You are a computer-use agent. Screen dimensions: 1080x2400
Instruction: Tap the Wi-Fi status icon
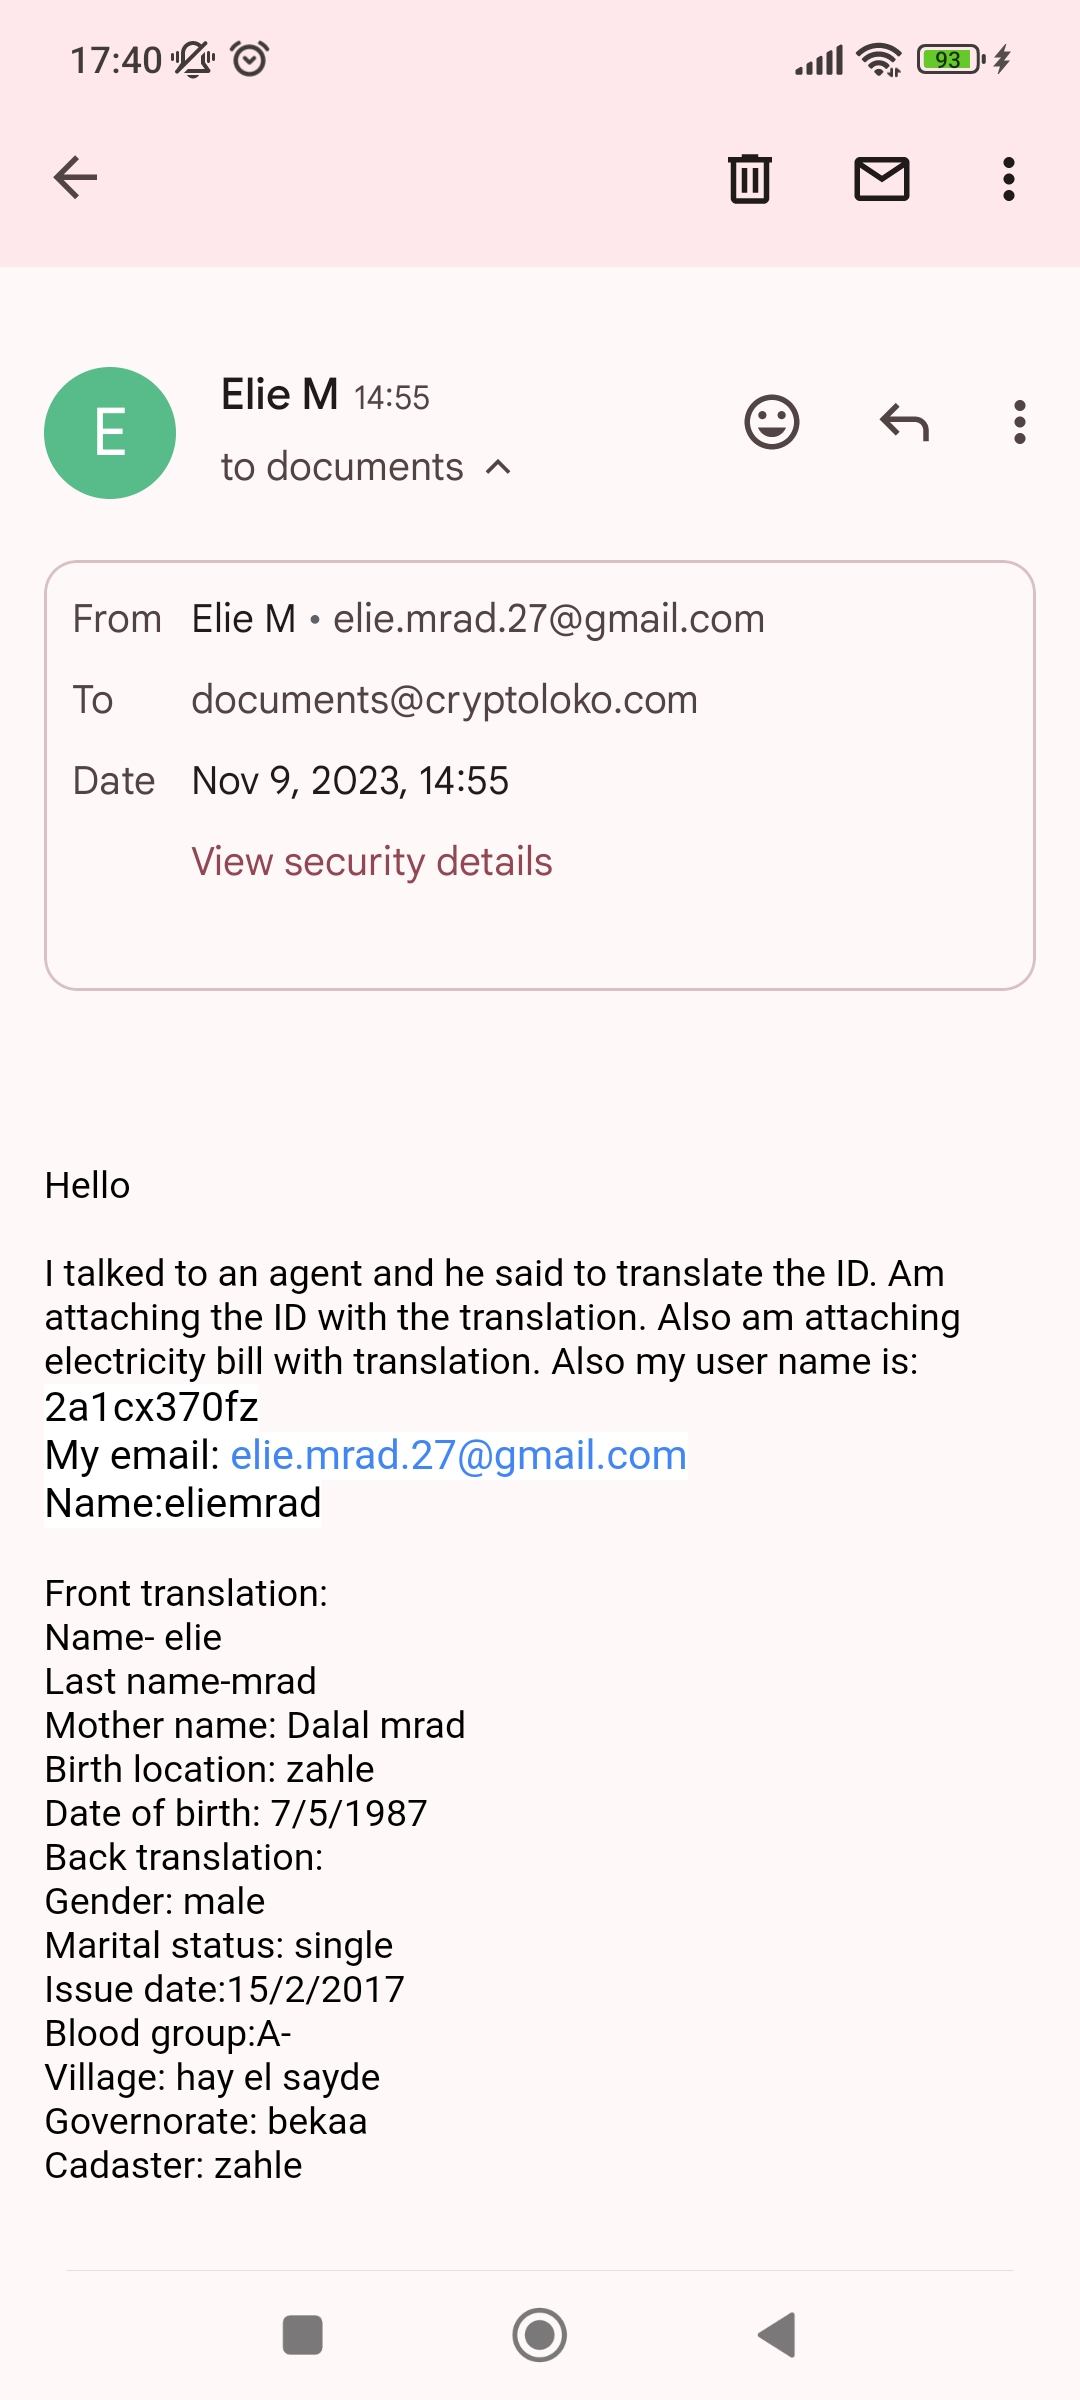[879, 60]
